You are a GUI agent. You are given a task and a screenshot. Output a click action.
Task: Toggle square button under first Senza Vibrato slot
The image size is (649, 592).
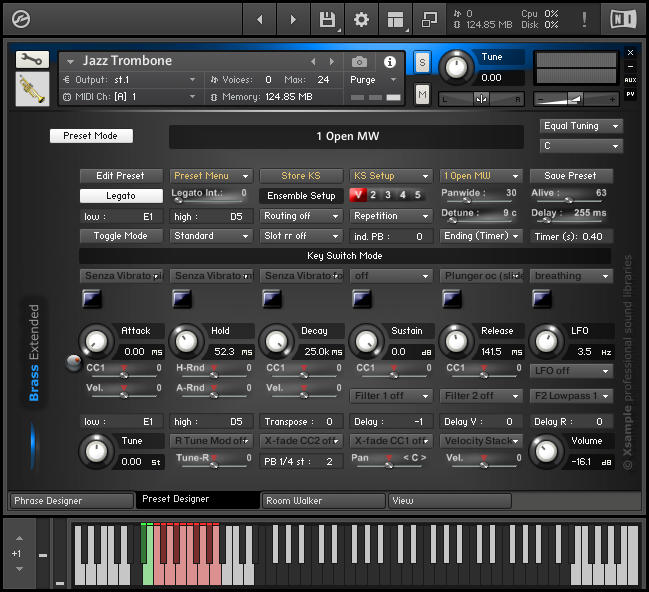coord(92,298)
